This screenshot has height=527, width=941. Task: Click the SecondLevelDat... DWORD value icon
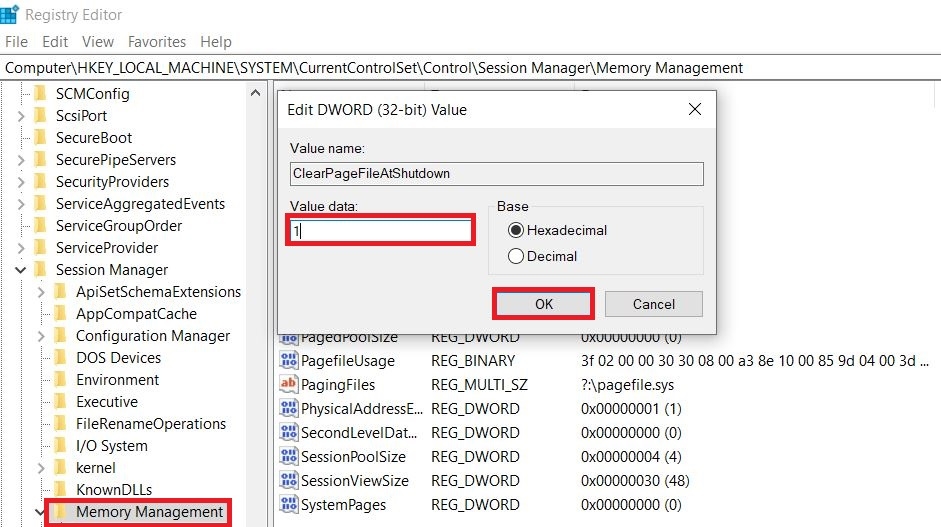(289, 432)
